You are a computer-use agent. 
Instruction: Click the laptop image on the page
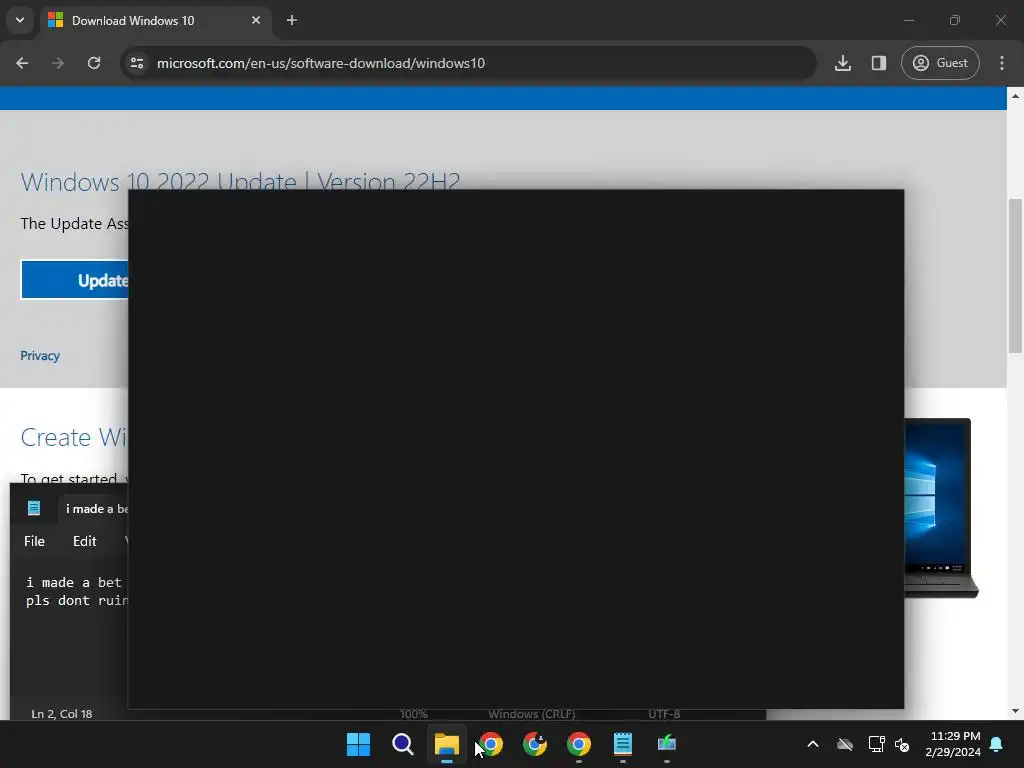click(x=940, y=507)
